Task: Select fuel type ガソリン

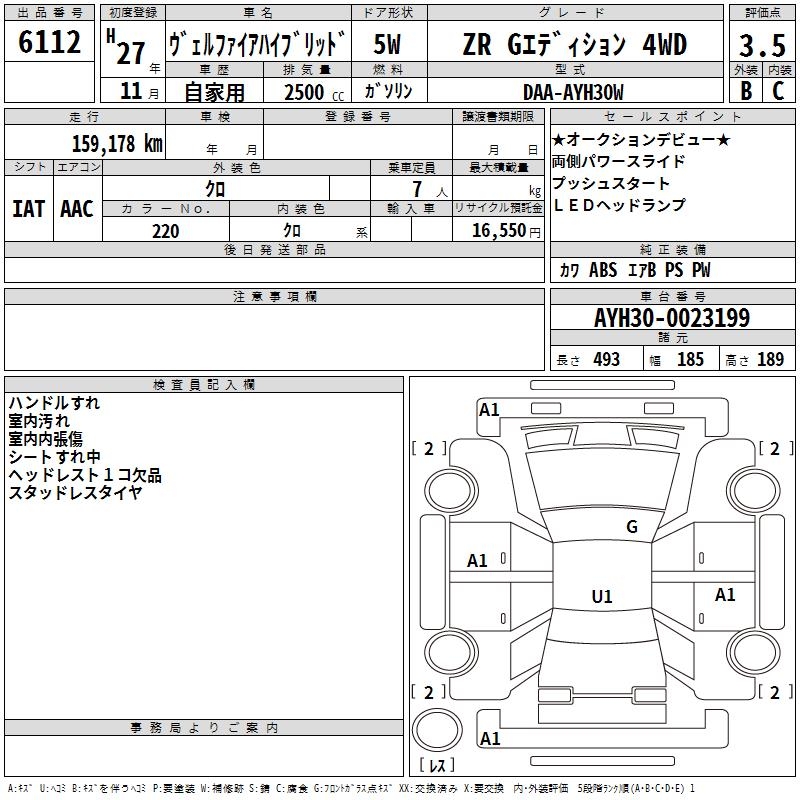Action: click(x=388, y=91)
